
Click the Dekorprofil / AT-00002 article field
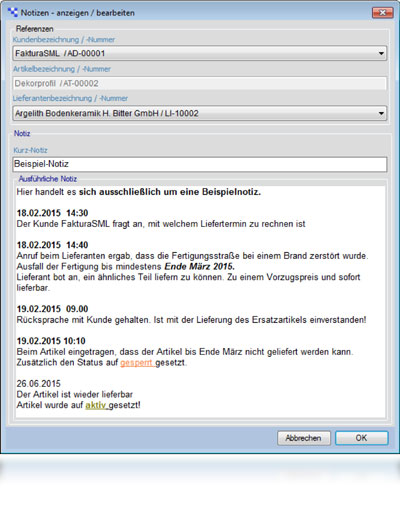[x=200, y=83]
